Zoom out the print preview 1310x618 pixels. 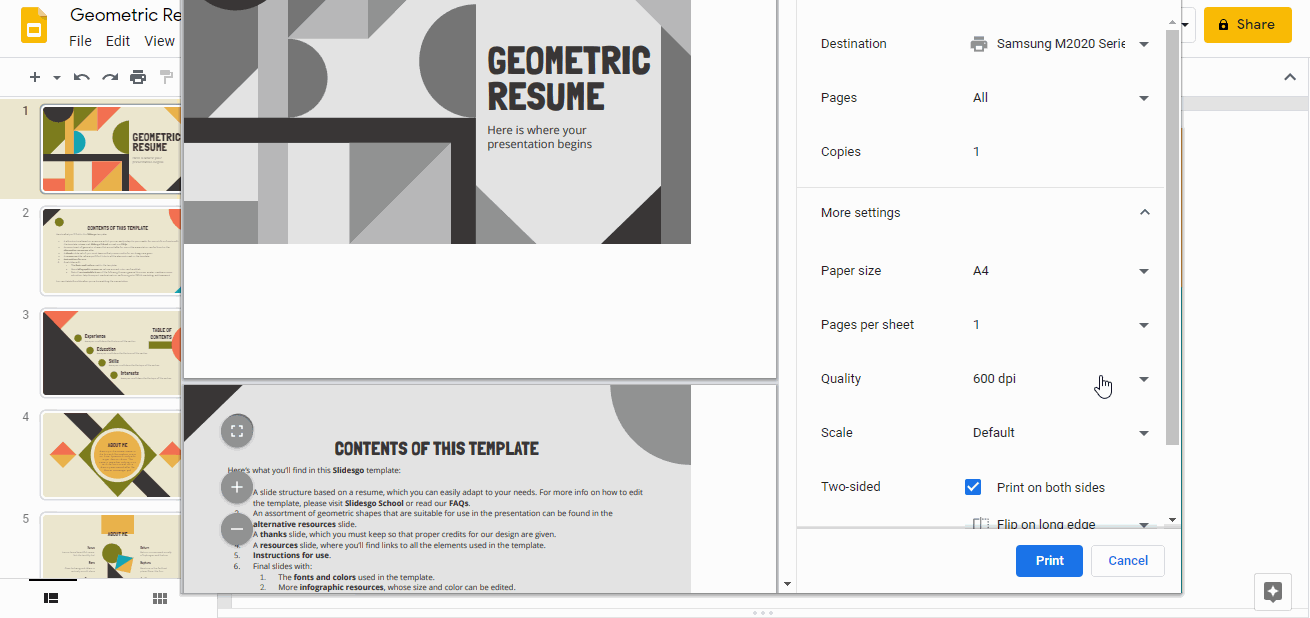point(237,527)
